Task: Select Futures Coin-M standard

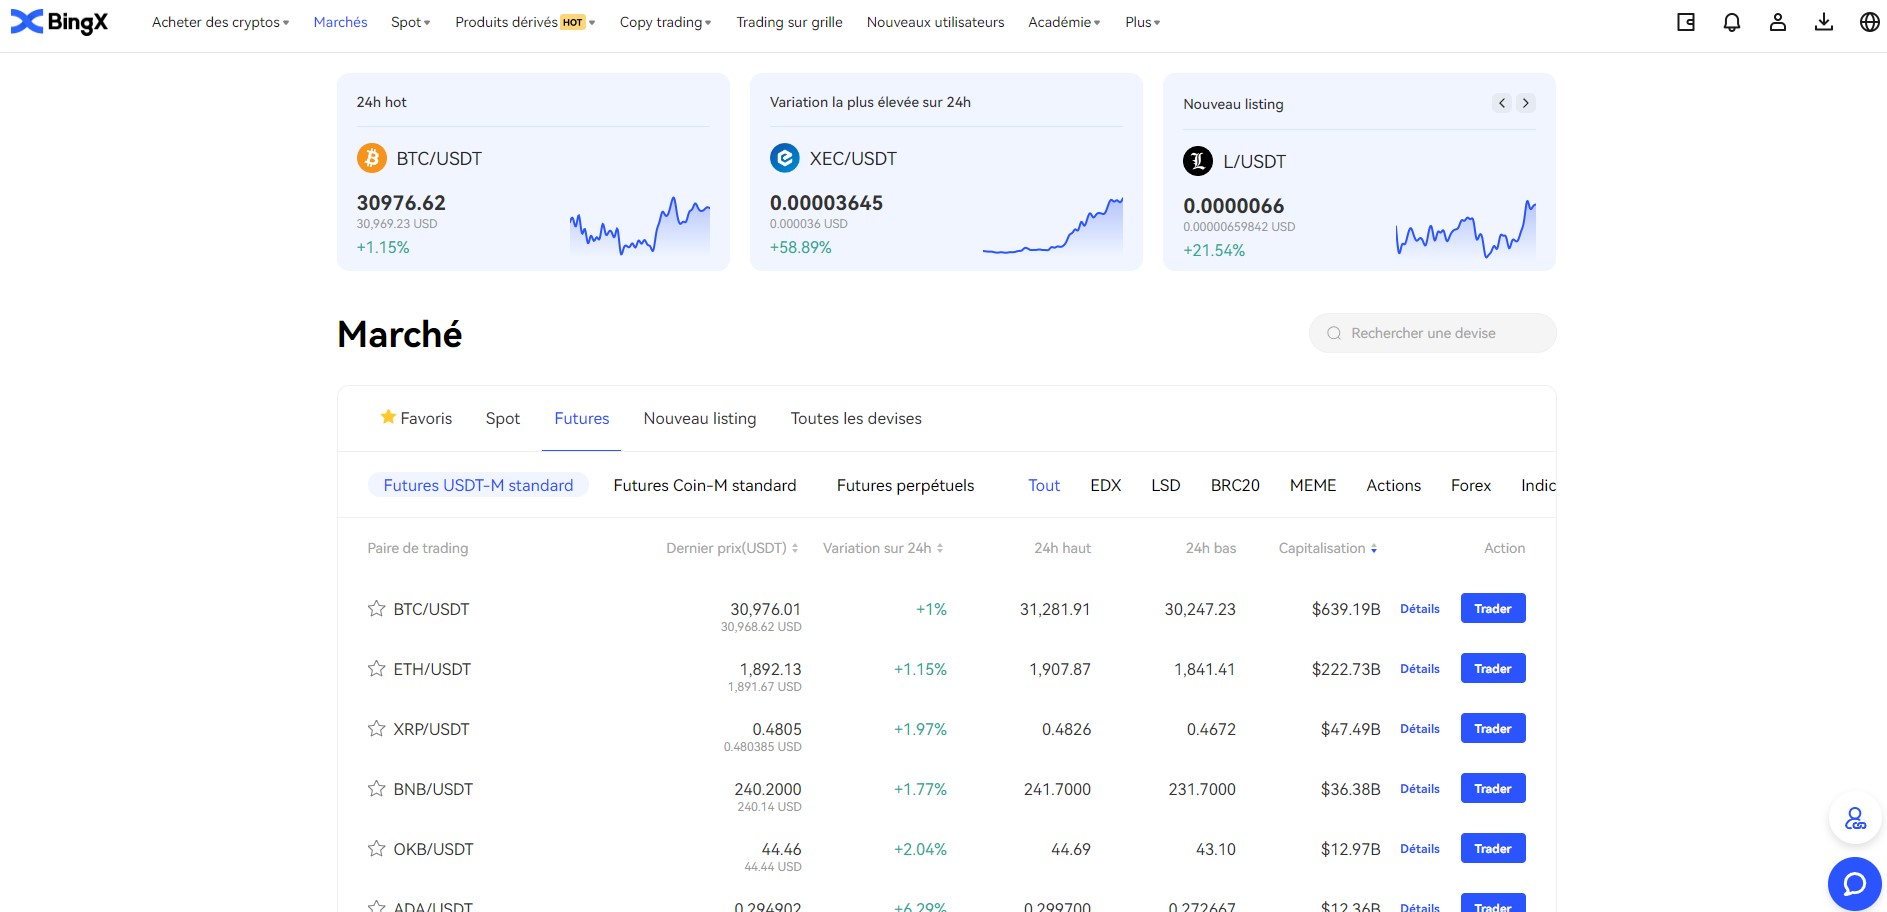Action: (x=705, y=485)
